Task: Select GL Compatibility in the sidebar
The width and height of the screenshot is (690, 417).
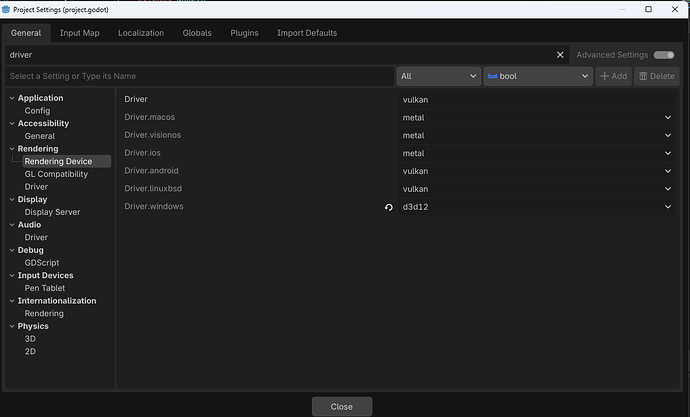Action: point(56,174)
